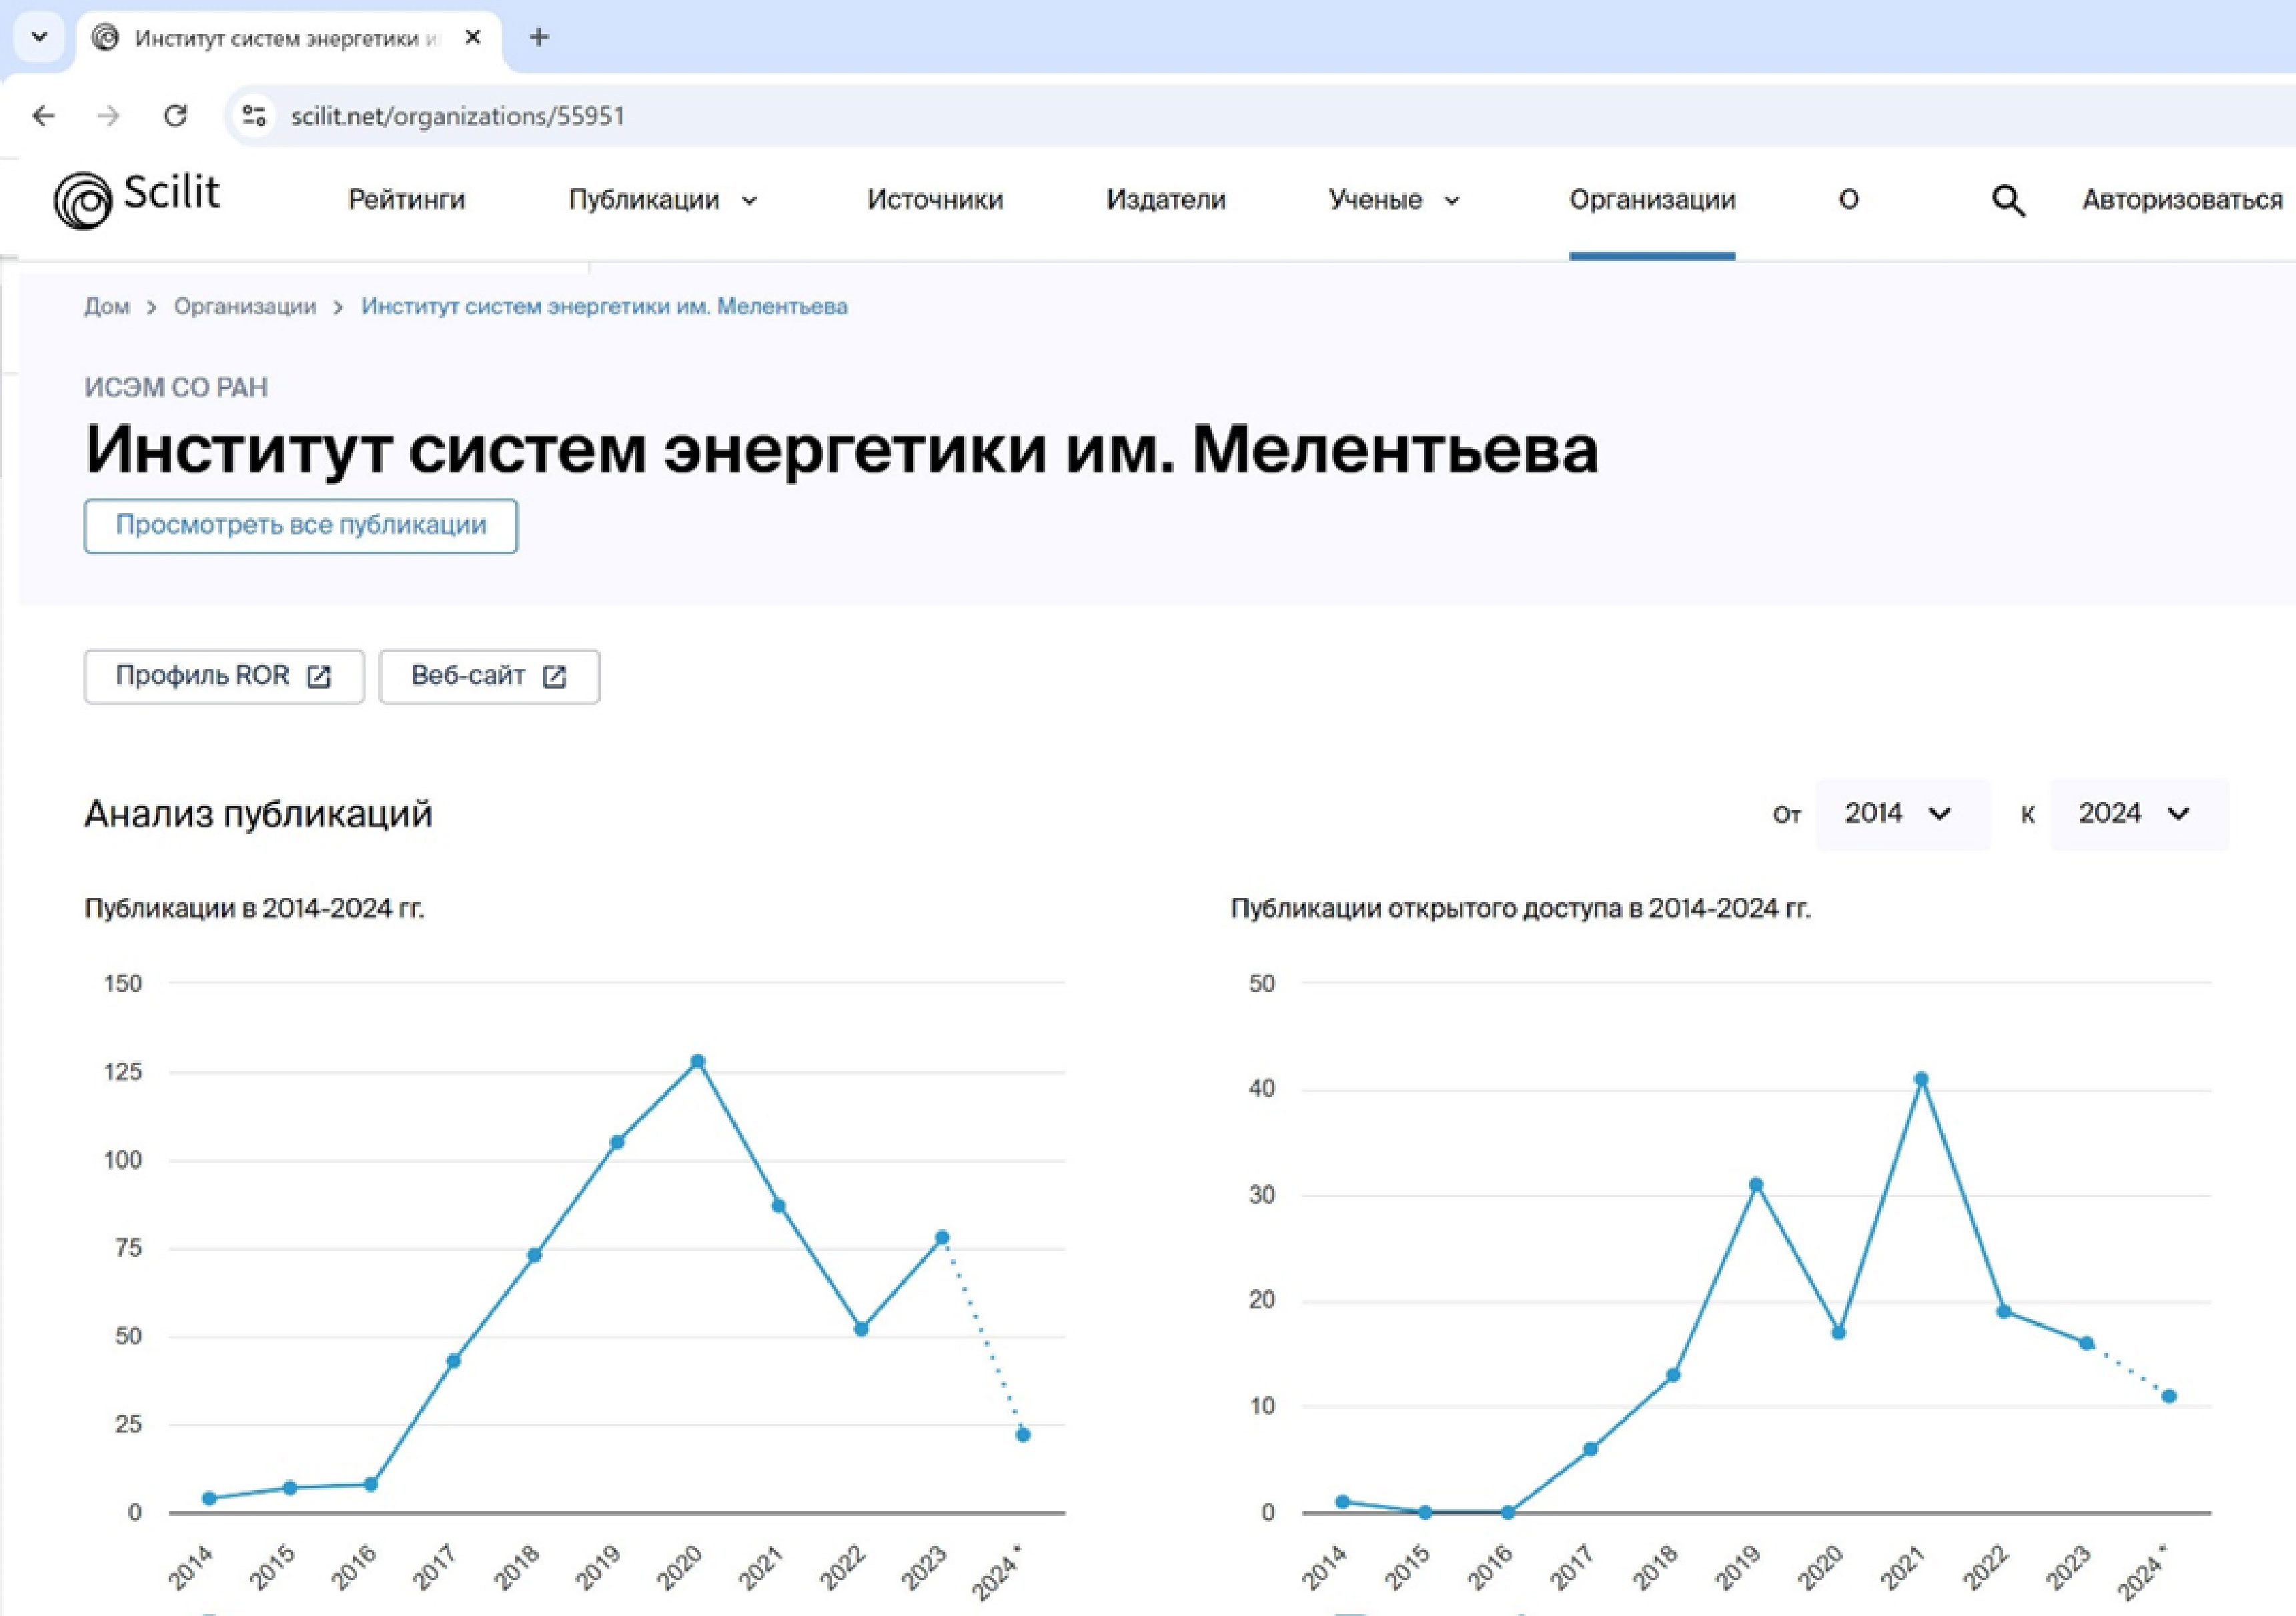
Task: Open a new browser tab
Action: tap(539, 38)
